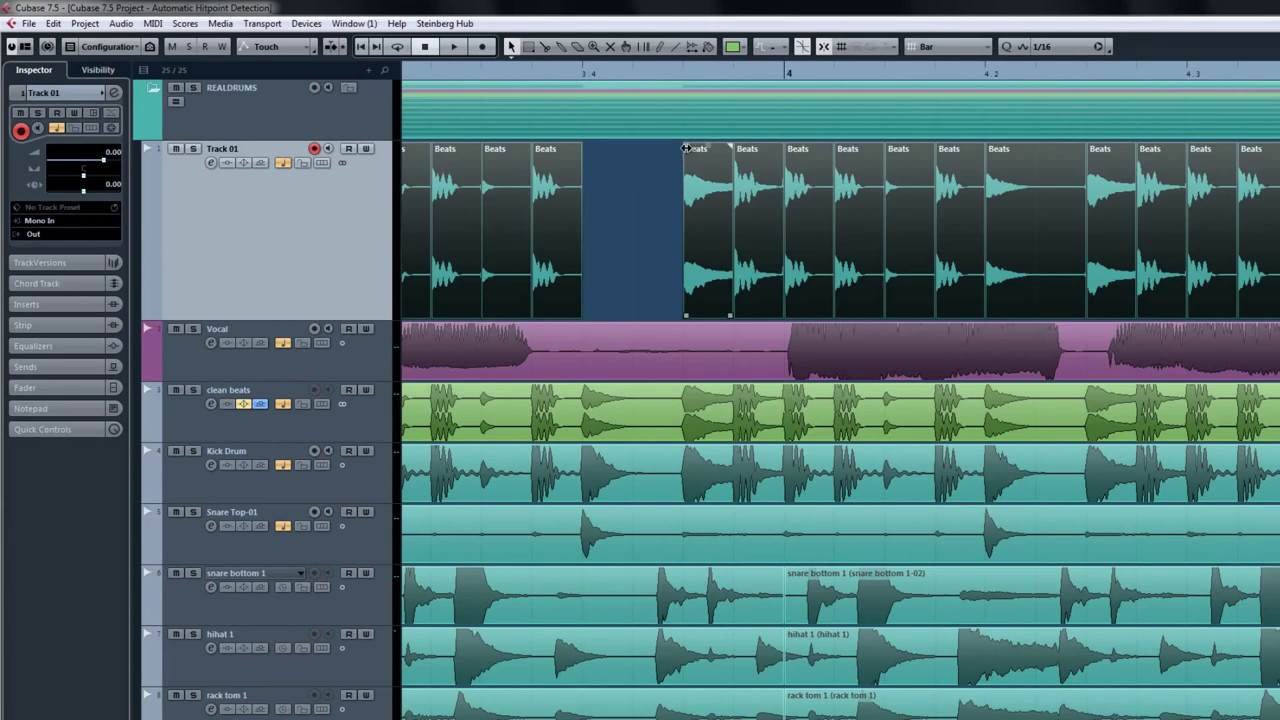
Task: Click the inspector volume fader handle
Action: pyautogui.click(x=103, y=160)
